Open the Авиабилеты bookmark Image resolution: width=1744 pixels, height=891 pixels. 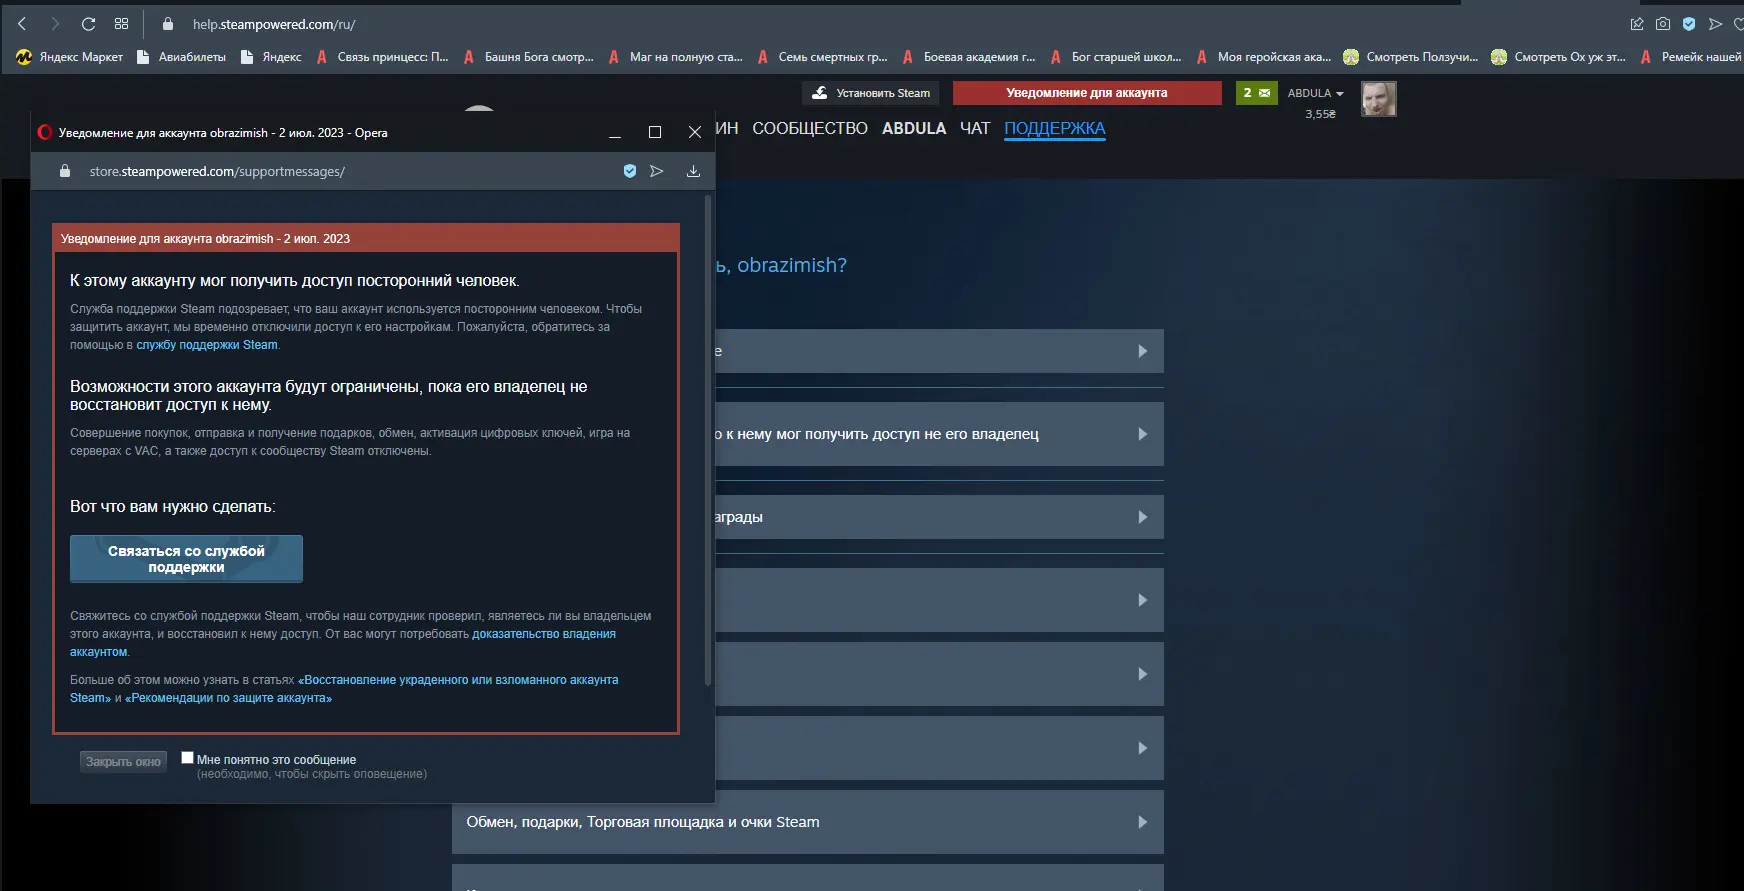click(181, 57)
